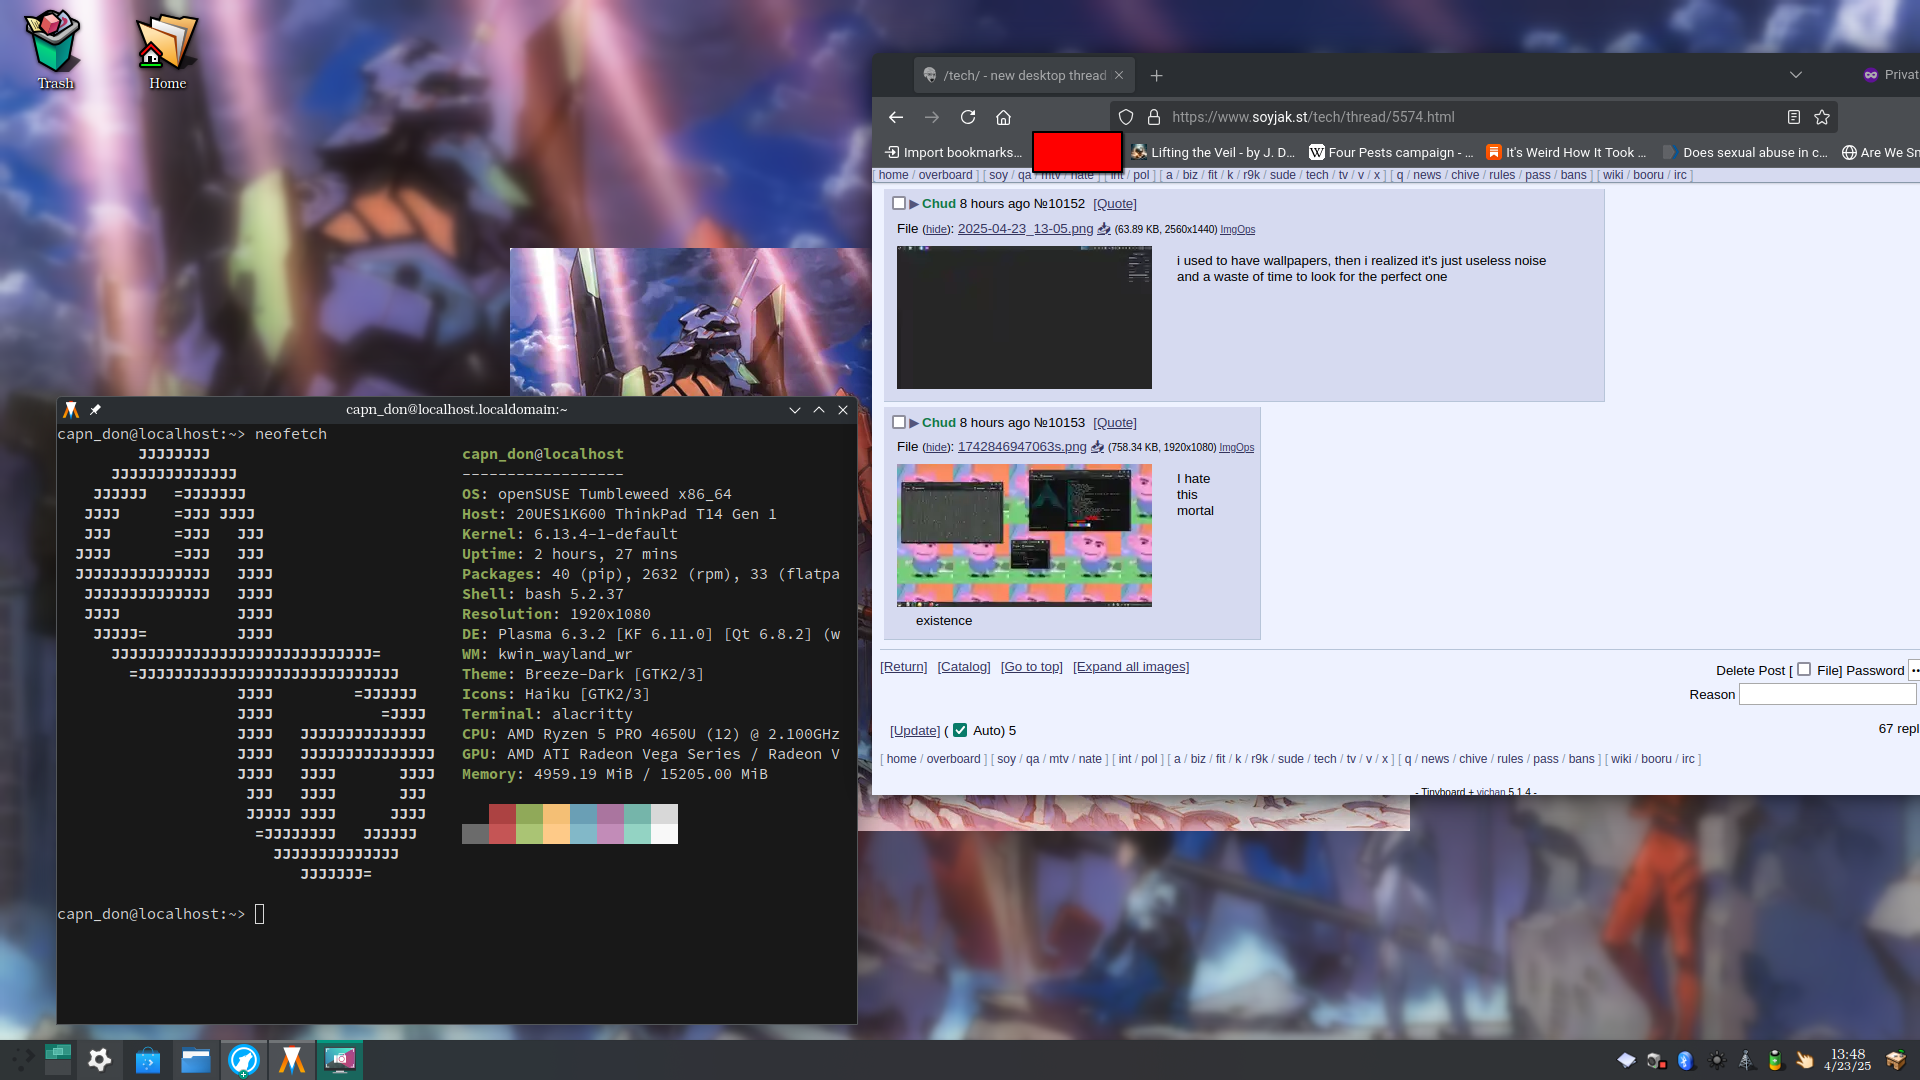Screen dimensions: 1920x1080
Task: Open the network tower tray icon
Action: click(x=1745, y=1060)
